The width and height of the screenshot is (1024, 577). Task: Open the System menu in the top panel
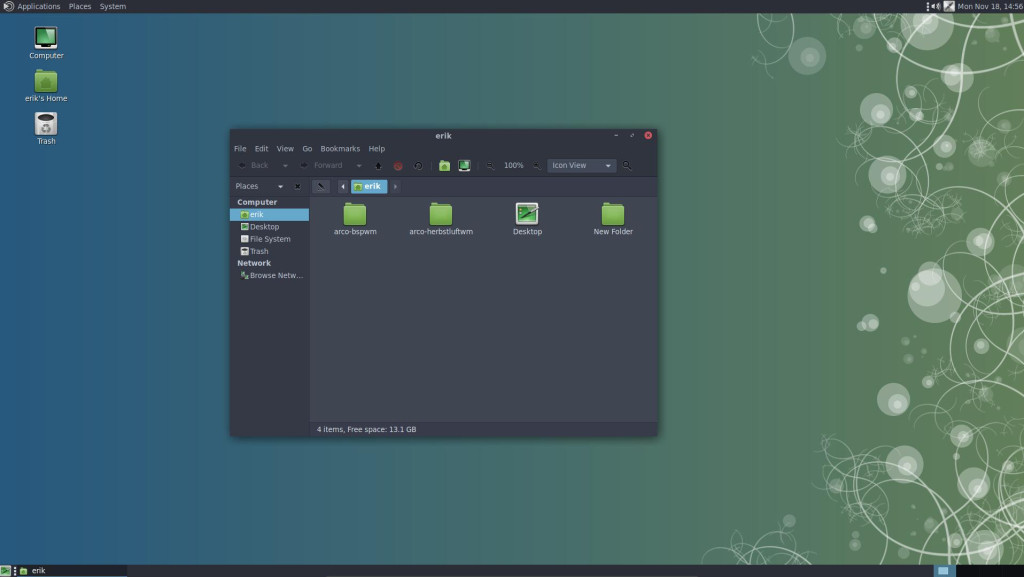click(112, 7)
